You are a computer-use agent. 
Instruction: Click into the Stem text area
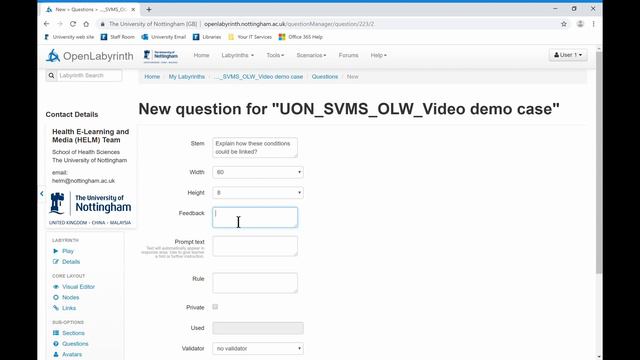pyautogui.click(x=255, y=148)
